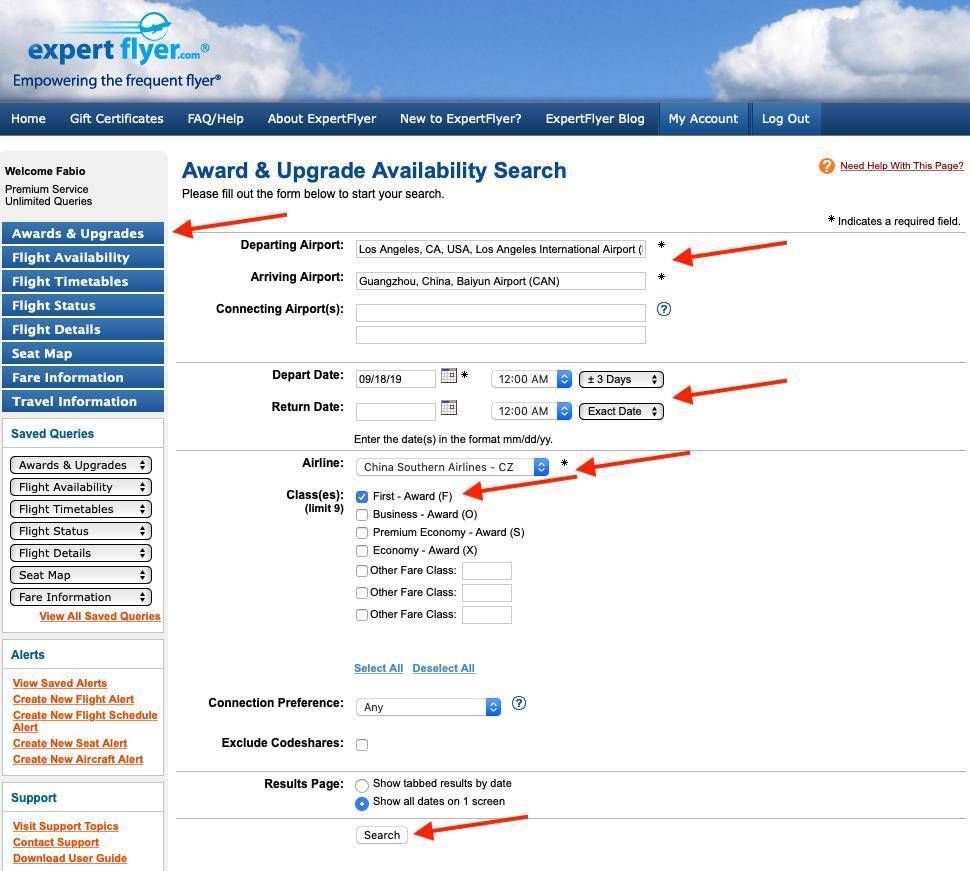Image resolution: width=970 pixels, height=871 pixels.
Task: Select Flight Status sidebar item
Action: click(x=83, y=306)
